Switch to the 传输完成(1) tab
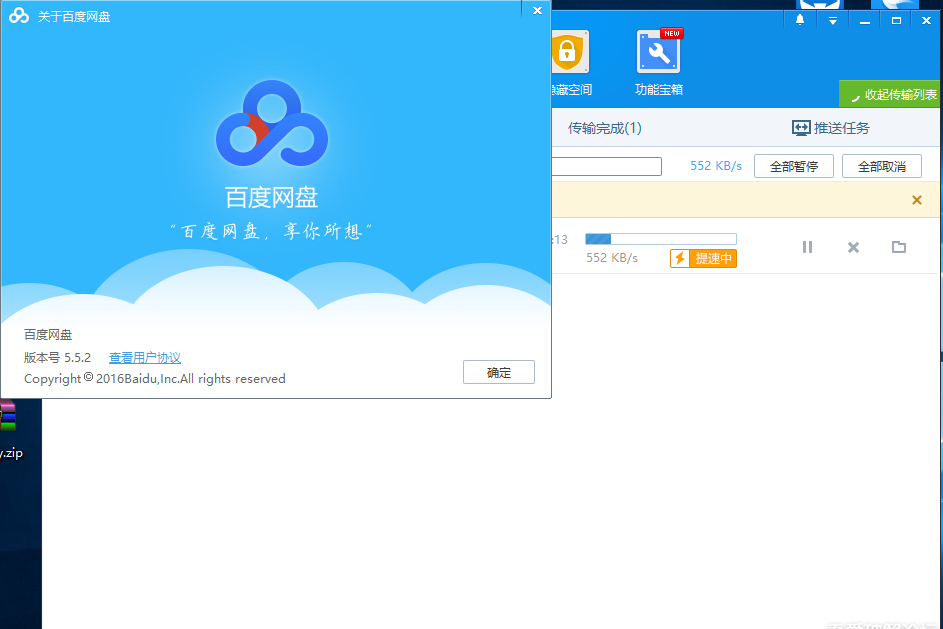Screen dimensions: 943x629 604,128
